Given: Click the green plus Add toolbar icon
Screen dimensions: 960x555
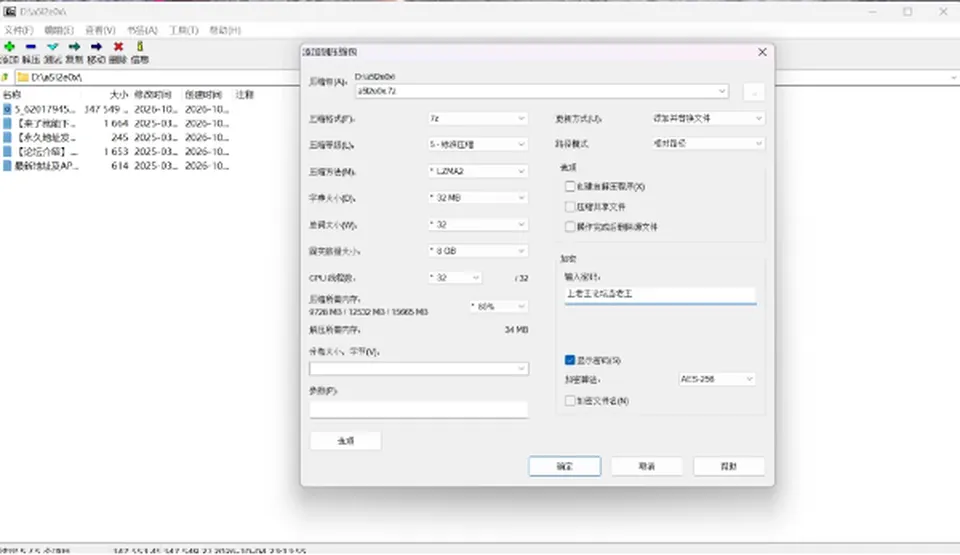Looking at the screenshot, I should [x=9, y=47].
